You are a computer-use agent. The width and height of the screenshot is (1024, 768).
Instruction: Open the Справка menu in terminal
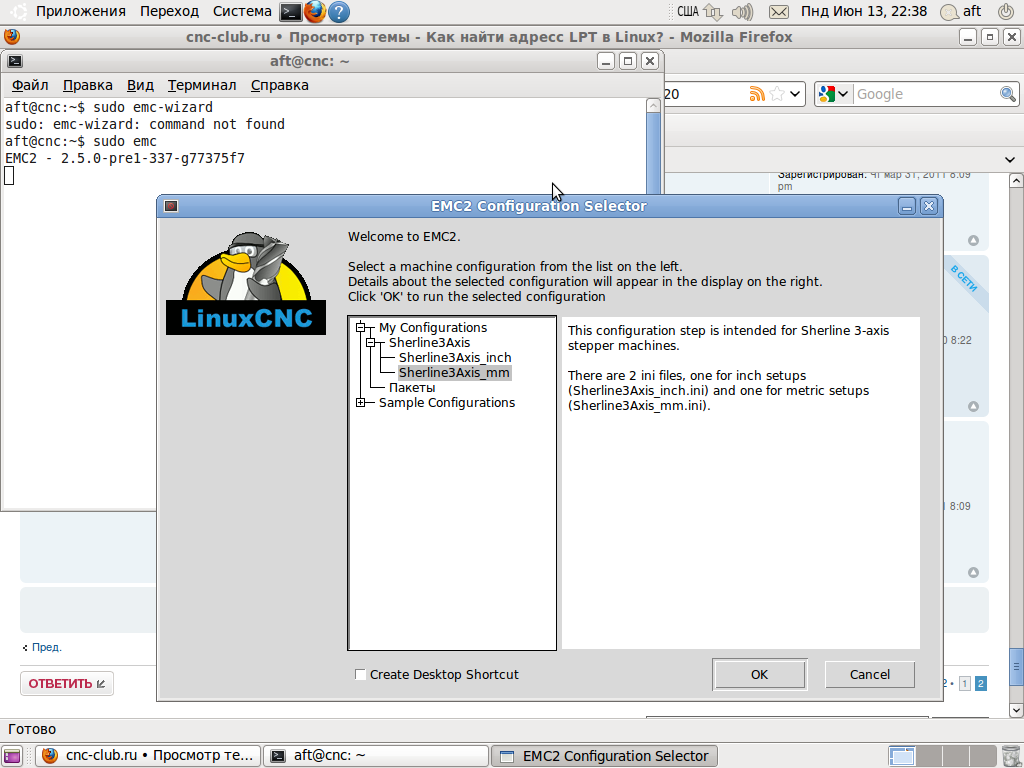pyautogui.click(x=280, y=85)
